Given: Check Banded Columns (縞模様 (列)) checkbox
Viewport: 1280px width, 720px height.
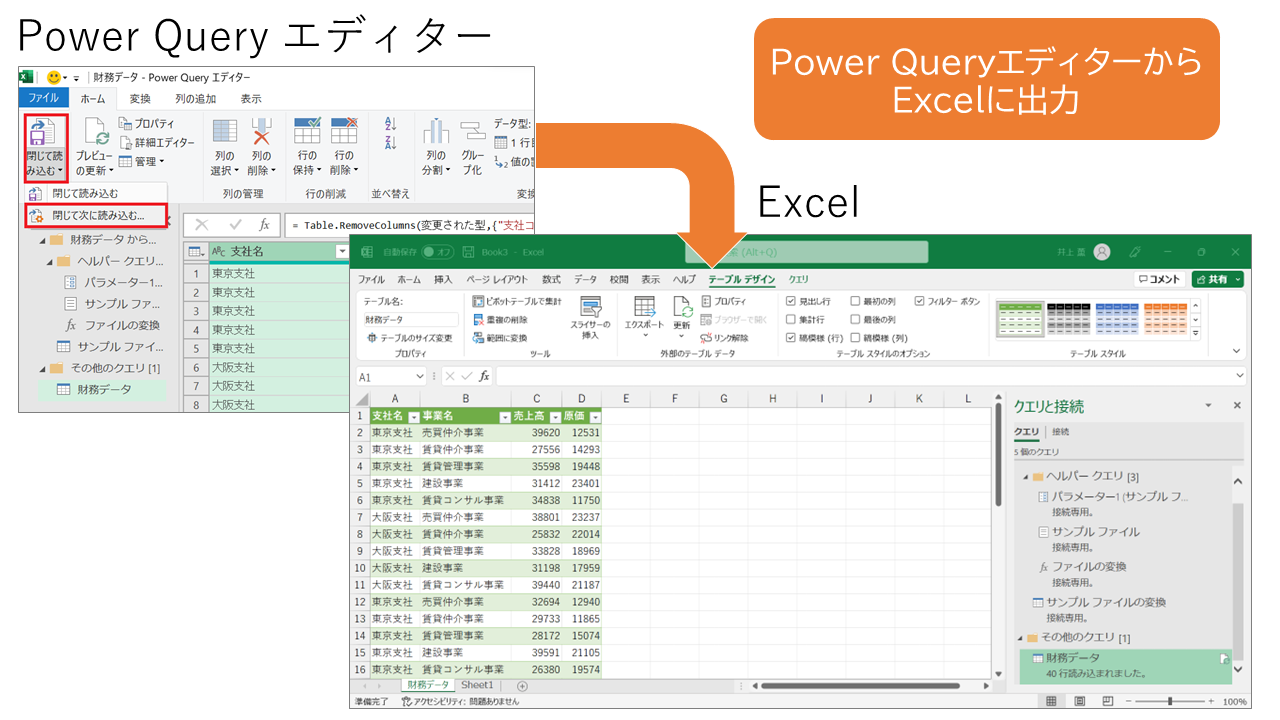Looking at the screenshot, I should point(855,338).
